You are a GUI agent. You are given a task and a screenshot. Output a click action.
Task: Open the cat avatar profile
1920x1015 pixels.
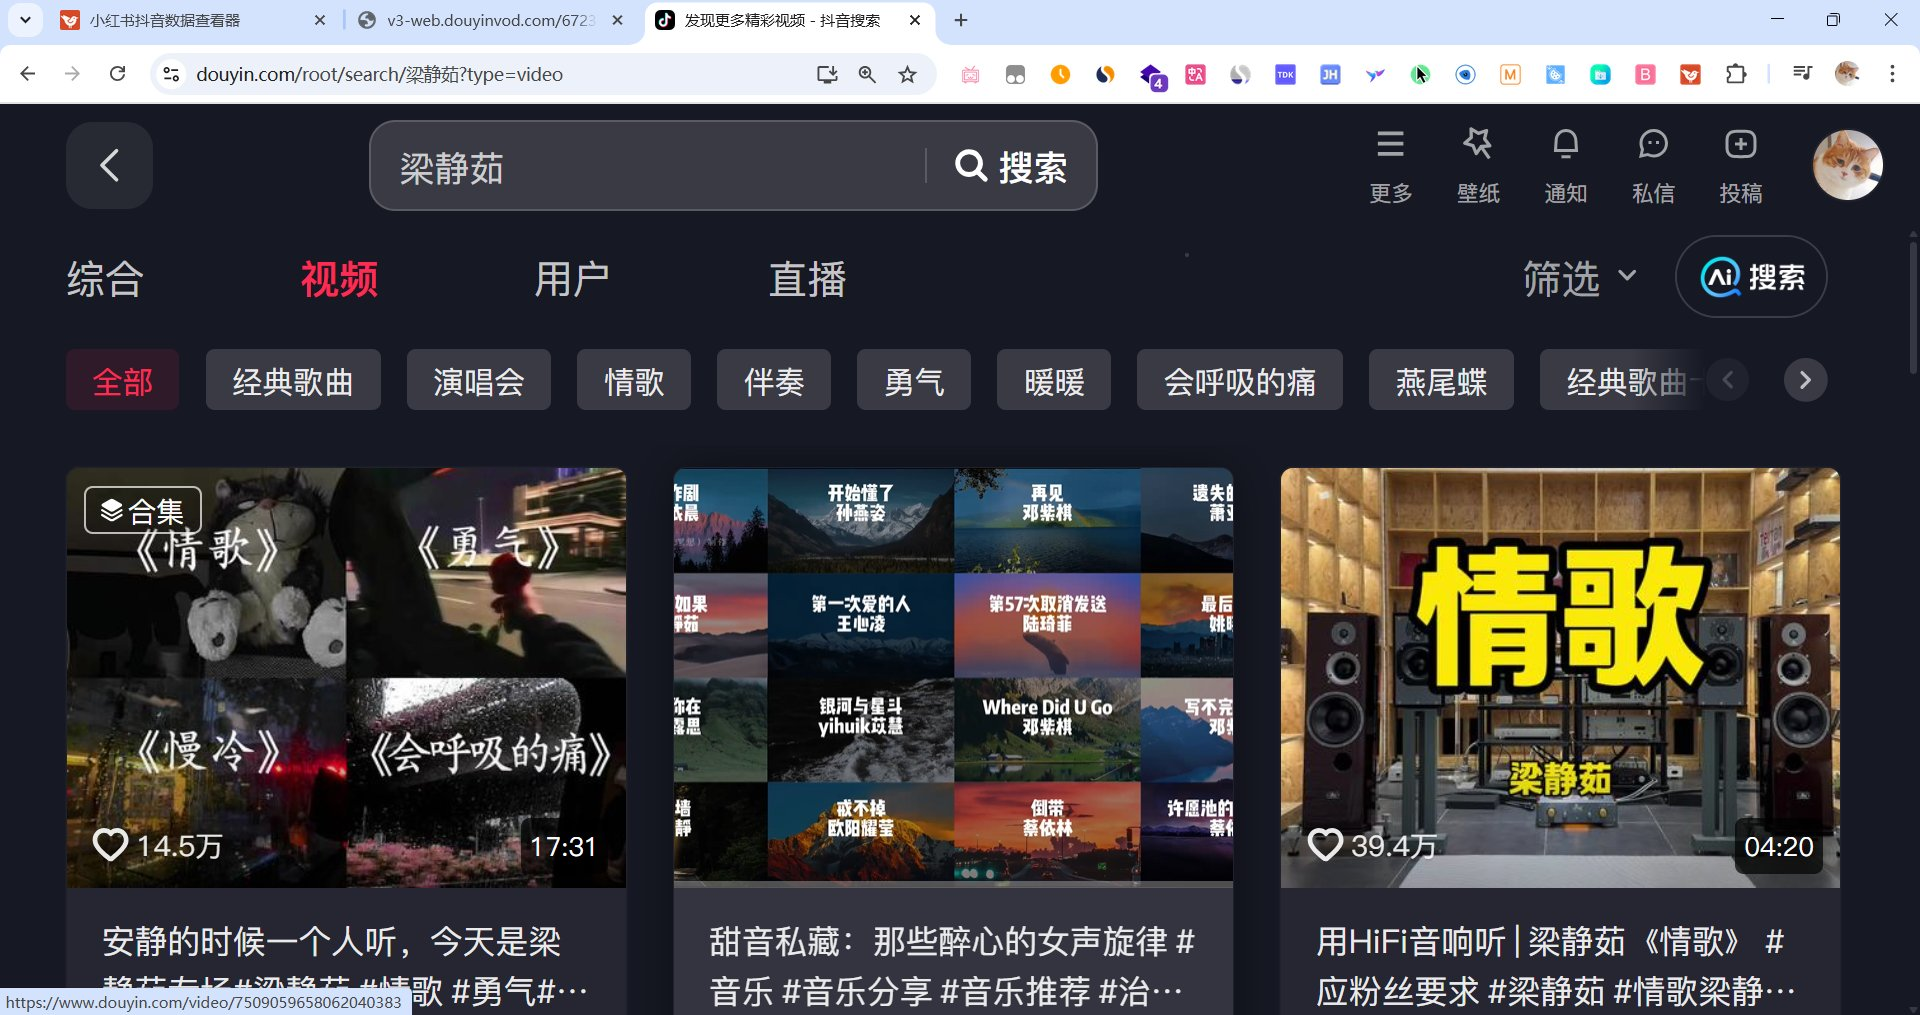(1847, 165)
